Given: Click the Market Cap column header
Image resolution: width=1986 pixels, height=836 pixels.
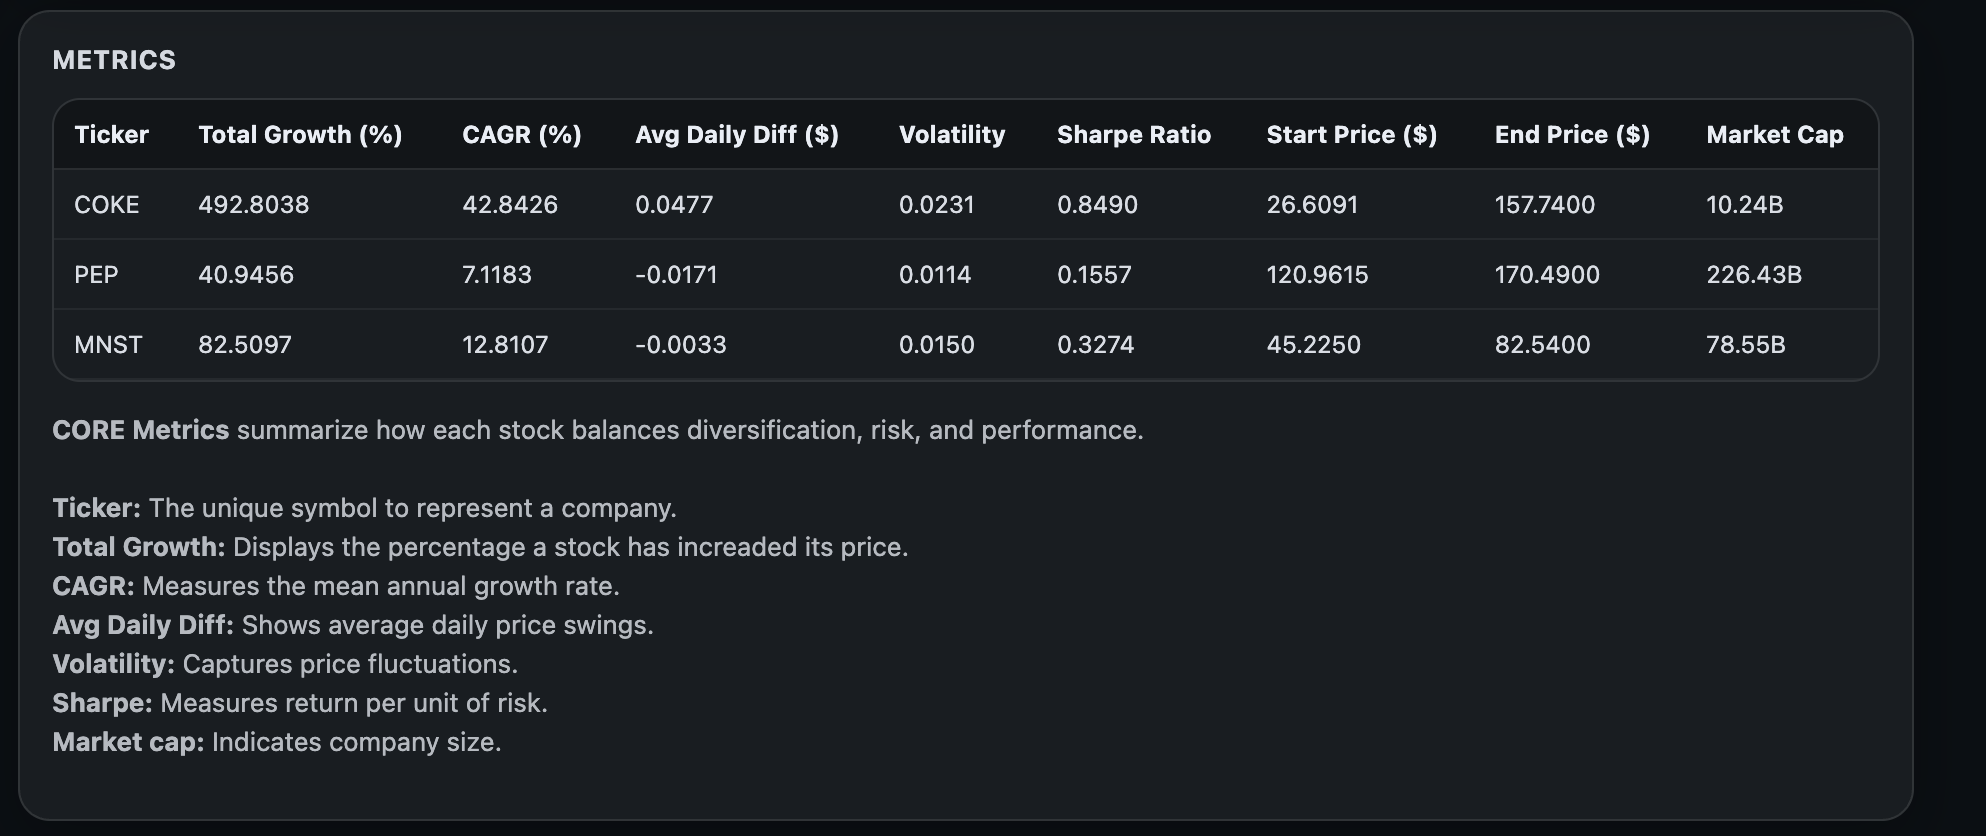Looking at the screenshot, I should pyautogui.click(x=1774, y=135).
